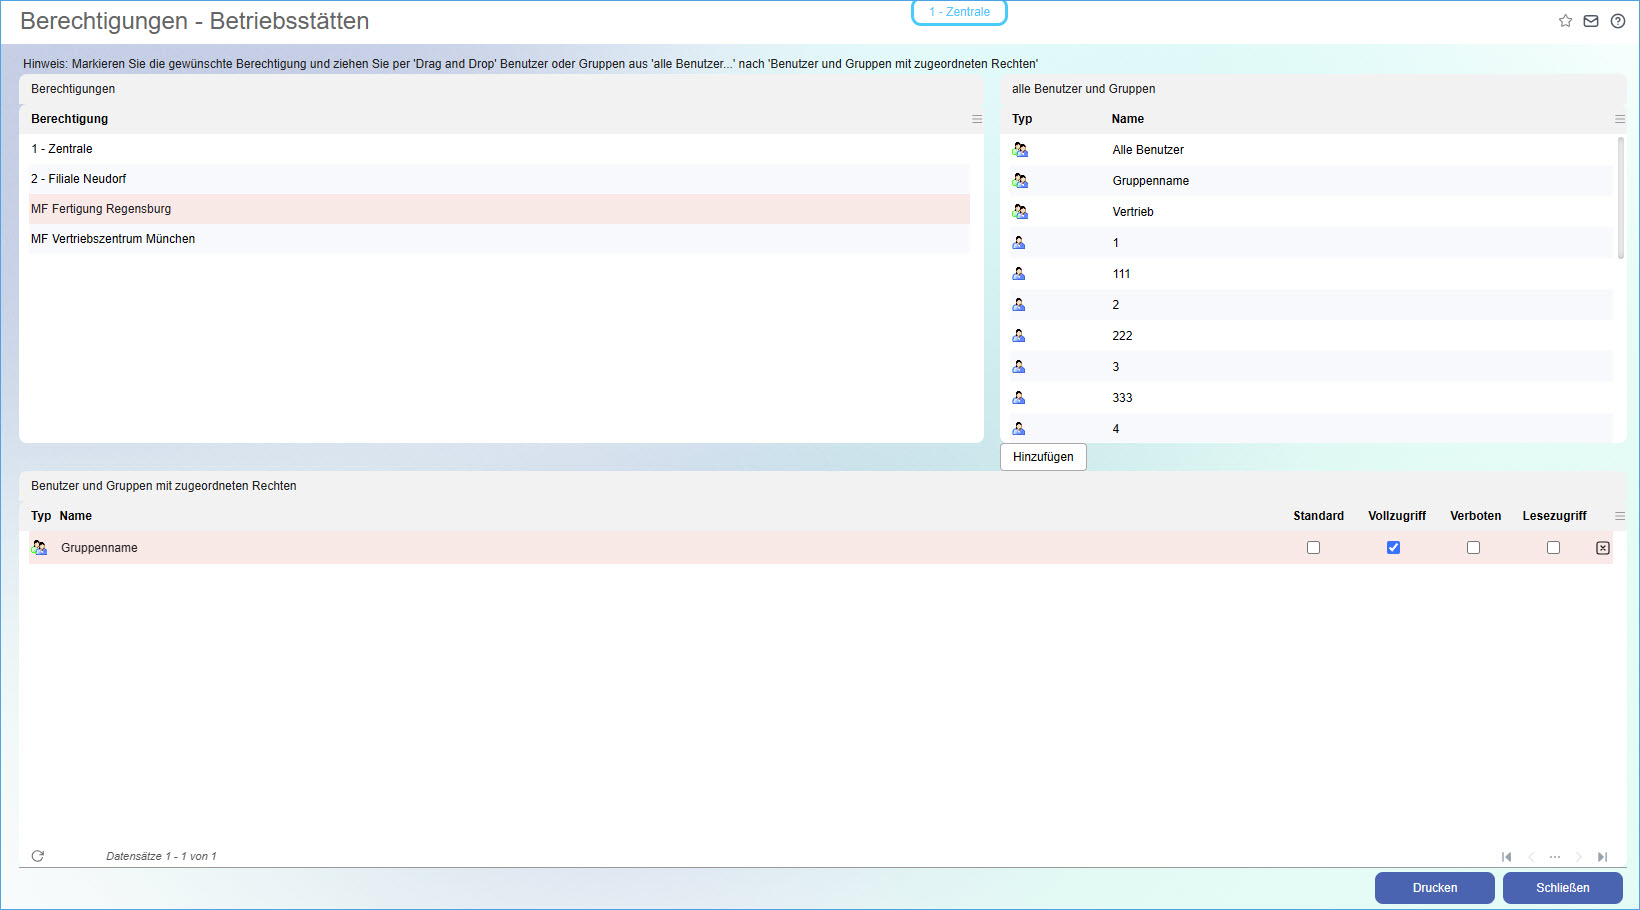Viewport: 1640px width, 910px height.
Task: Click user icon beside entry 111
Action: pos(1019,274)
